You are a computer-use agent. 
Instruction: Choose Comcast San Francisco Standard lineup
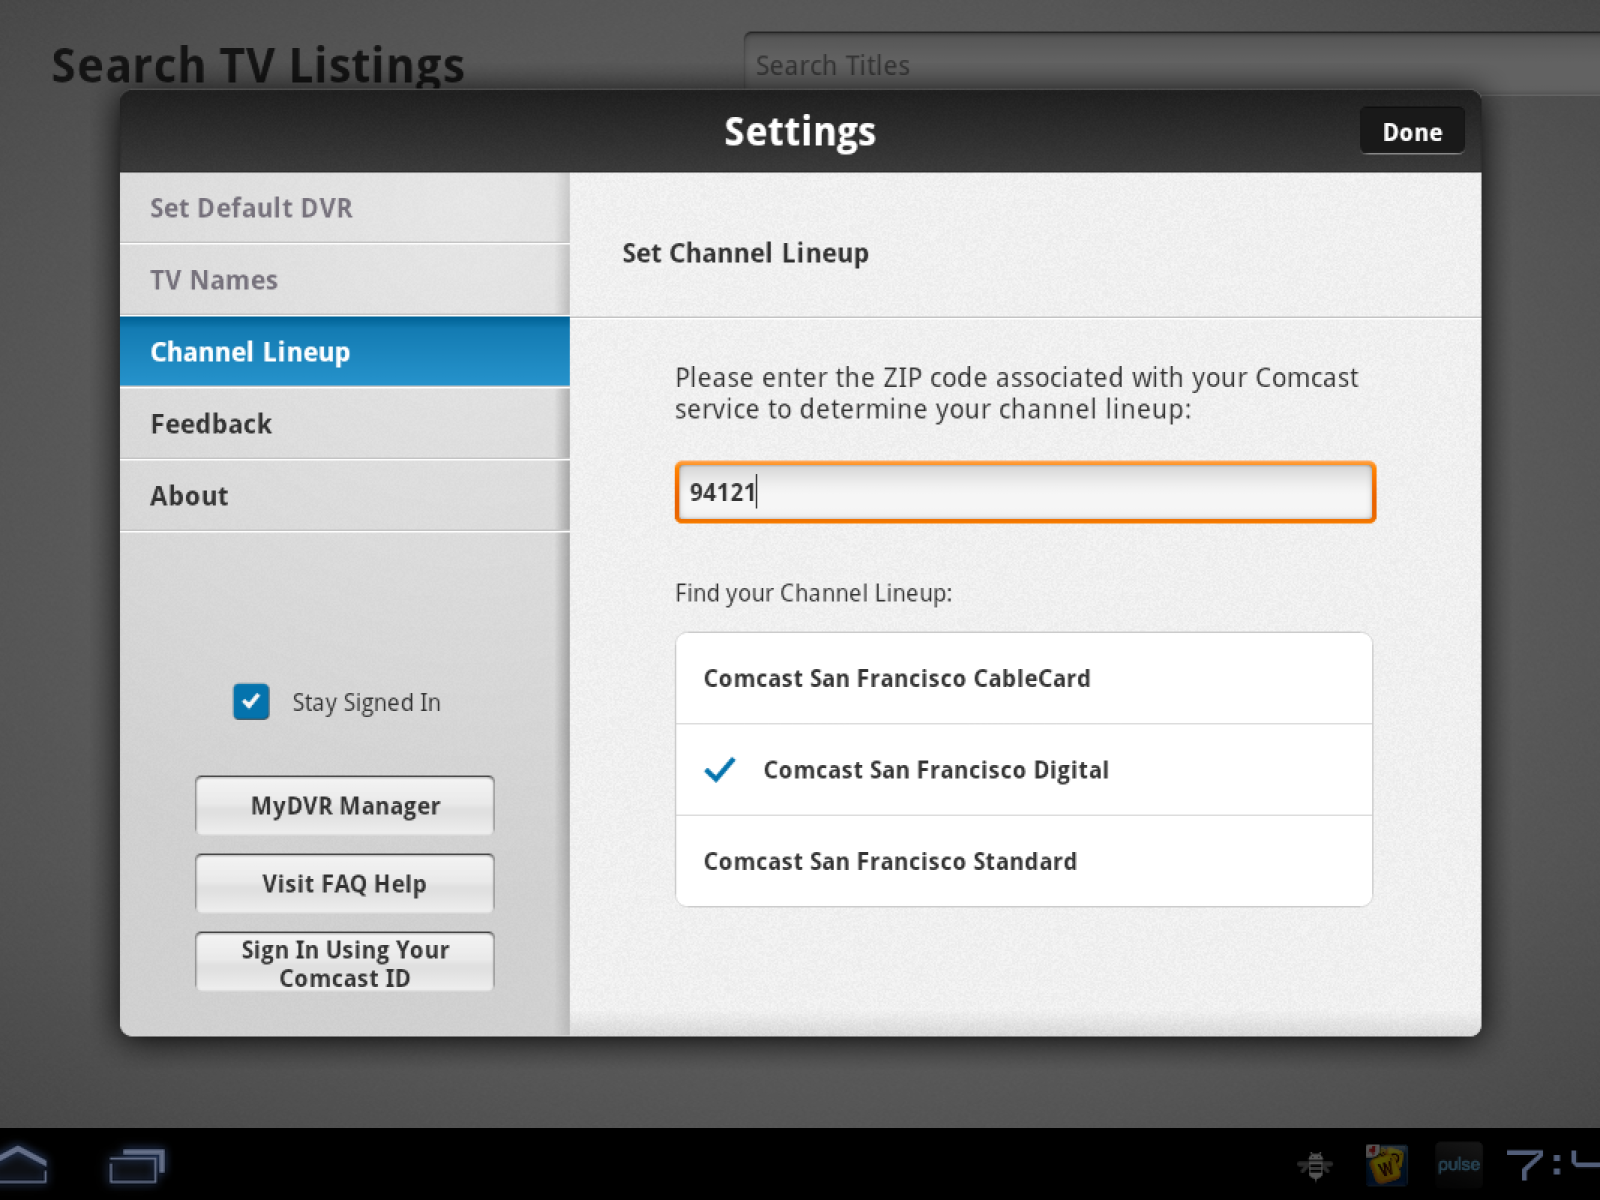coord(1024,861)
